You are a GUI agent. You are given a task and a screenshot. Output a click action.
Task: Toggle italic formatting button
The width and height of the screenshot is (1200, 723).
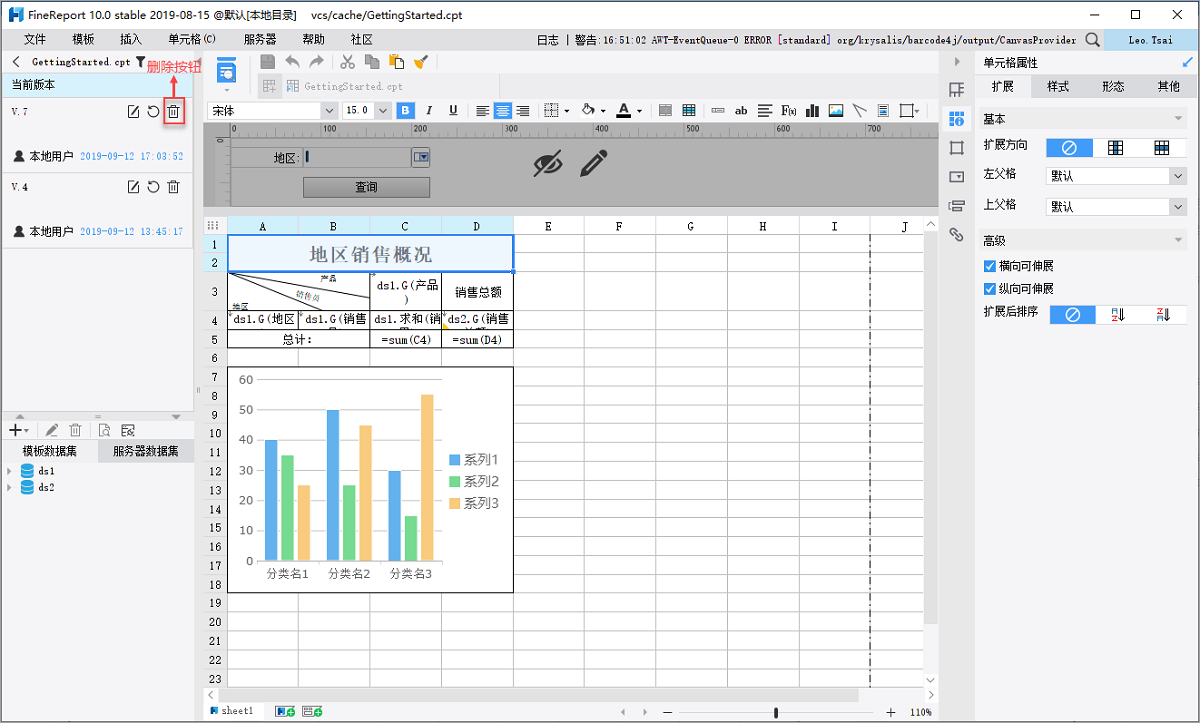(430, 110)
